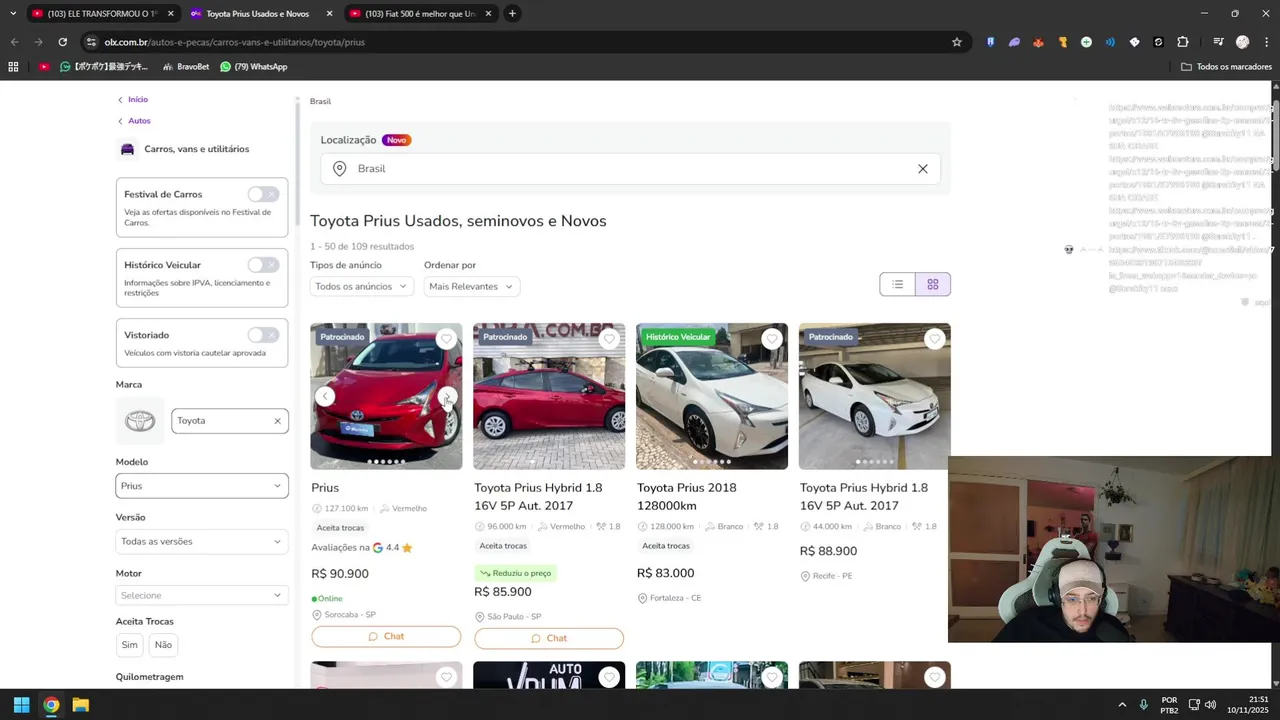Open red Prius Hybrid São Paulo photo

point(549,396)
